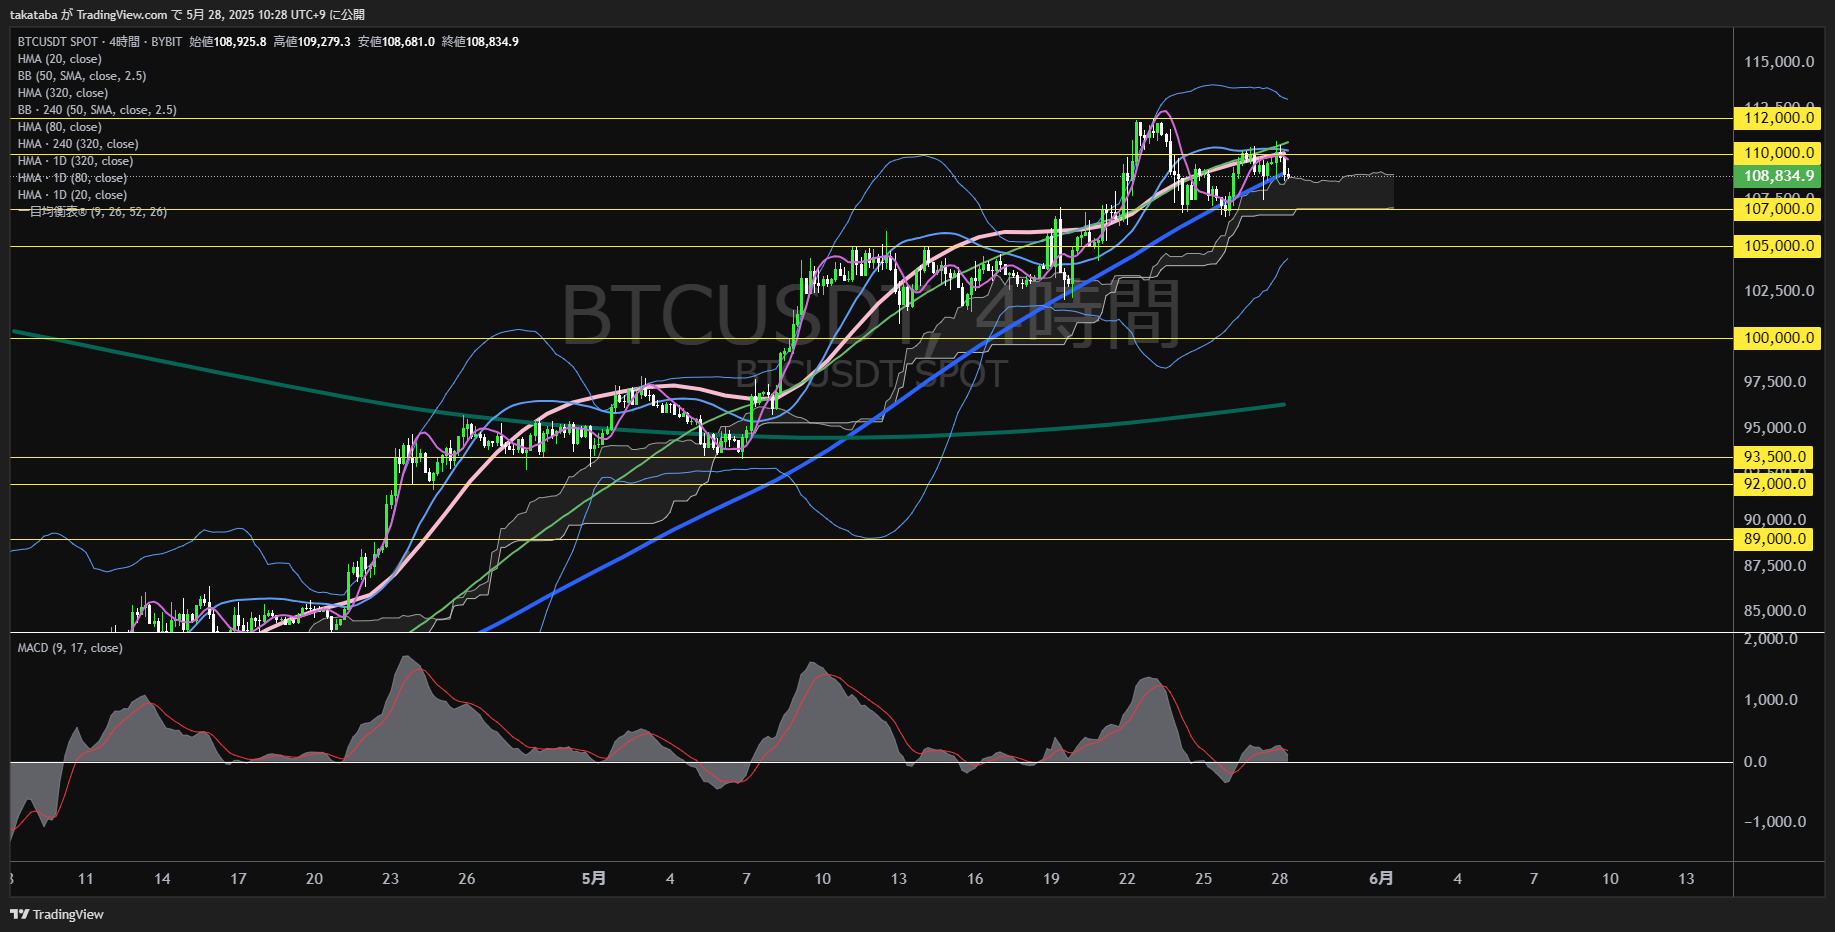Select the 102,500.0 price axis value

pos(1779,291)
